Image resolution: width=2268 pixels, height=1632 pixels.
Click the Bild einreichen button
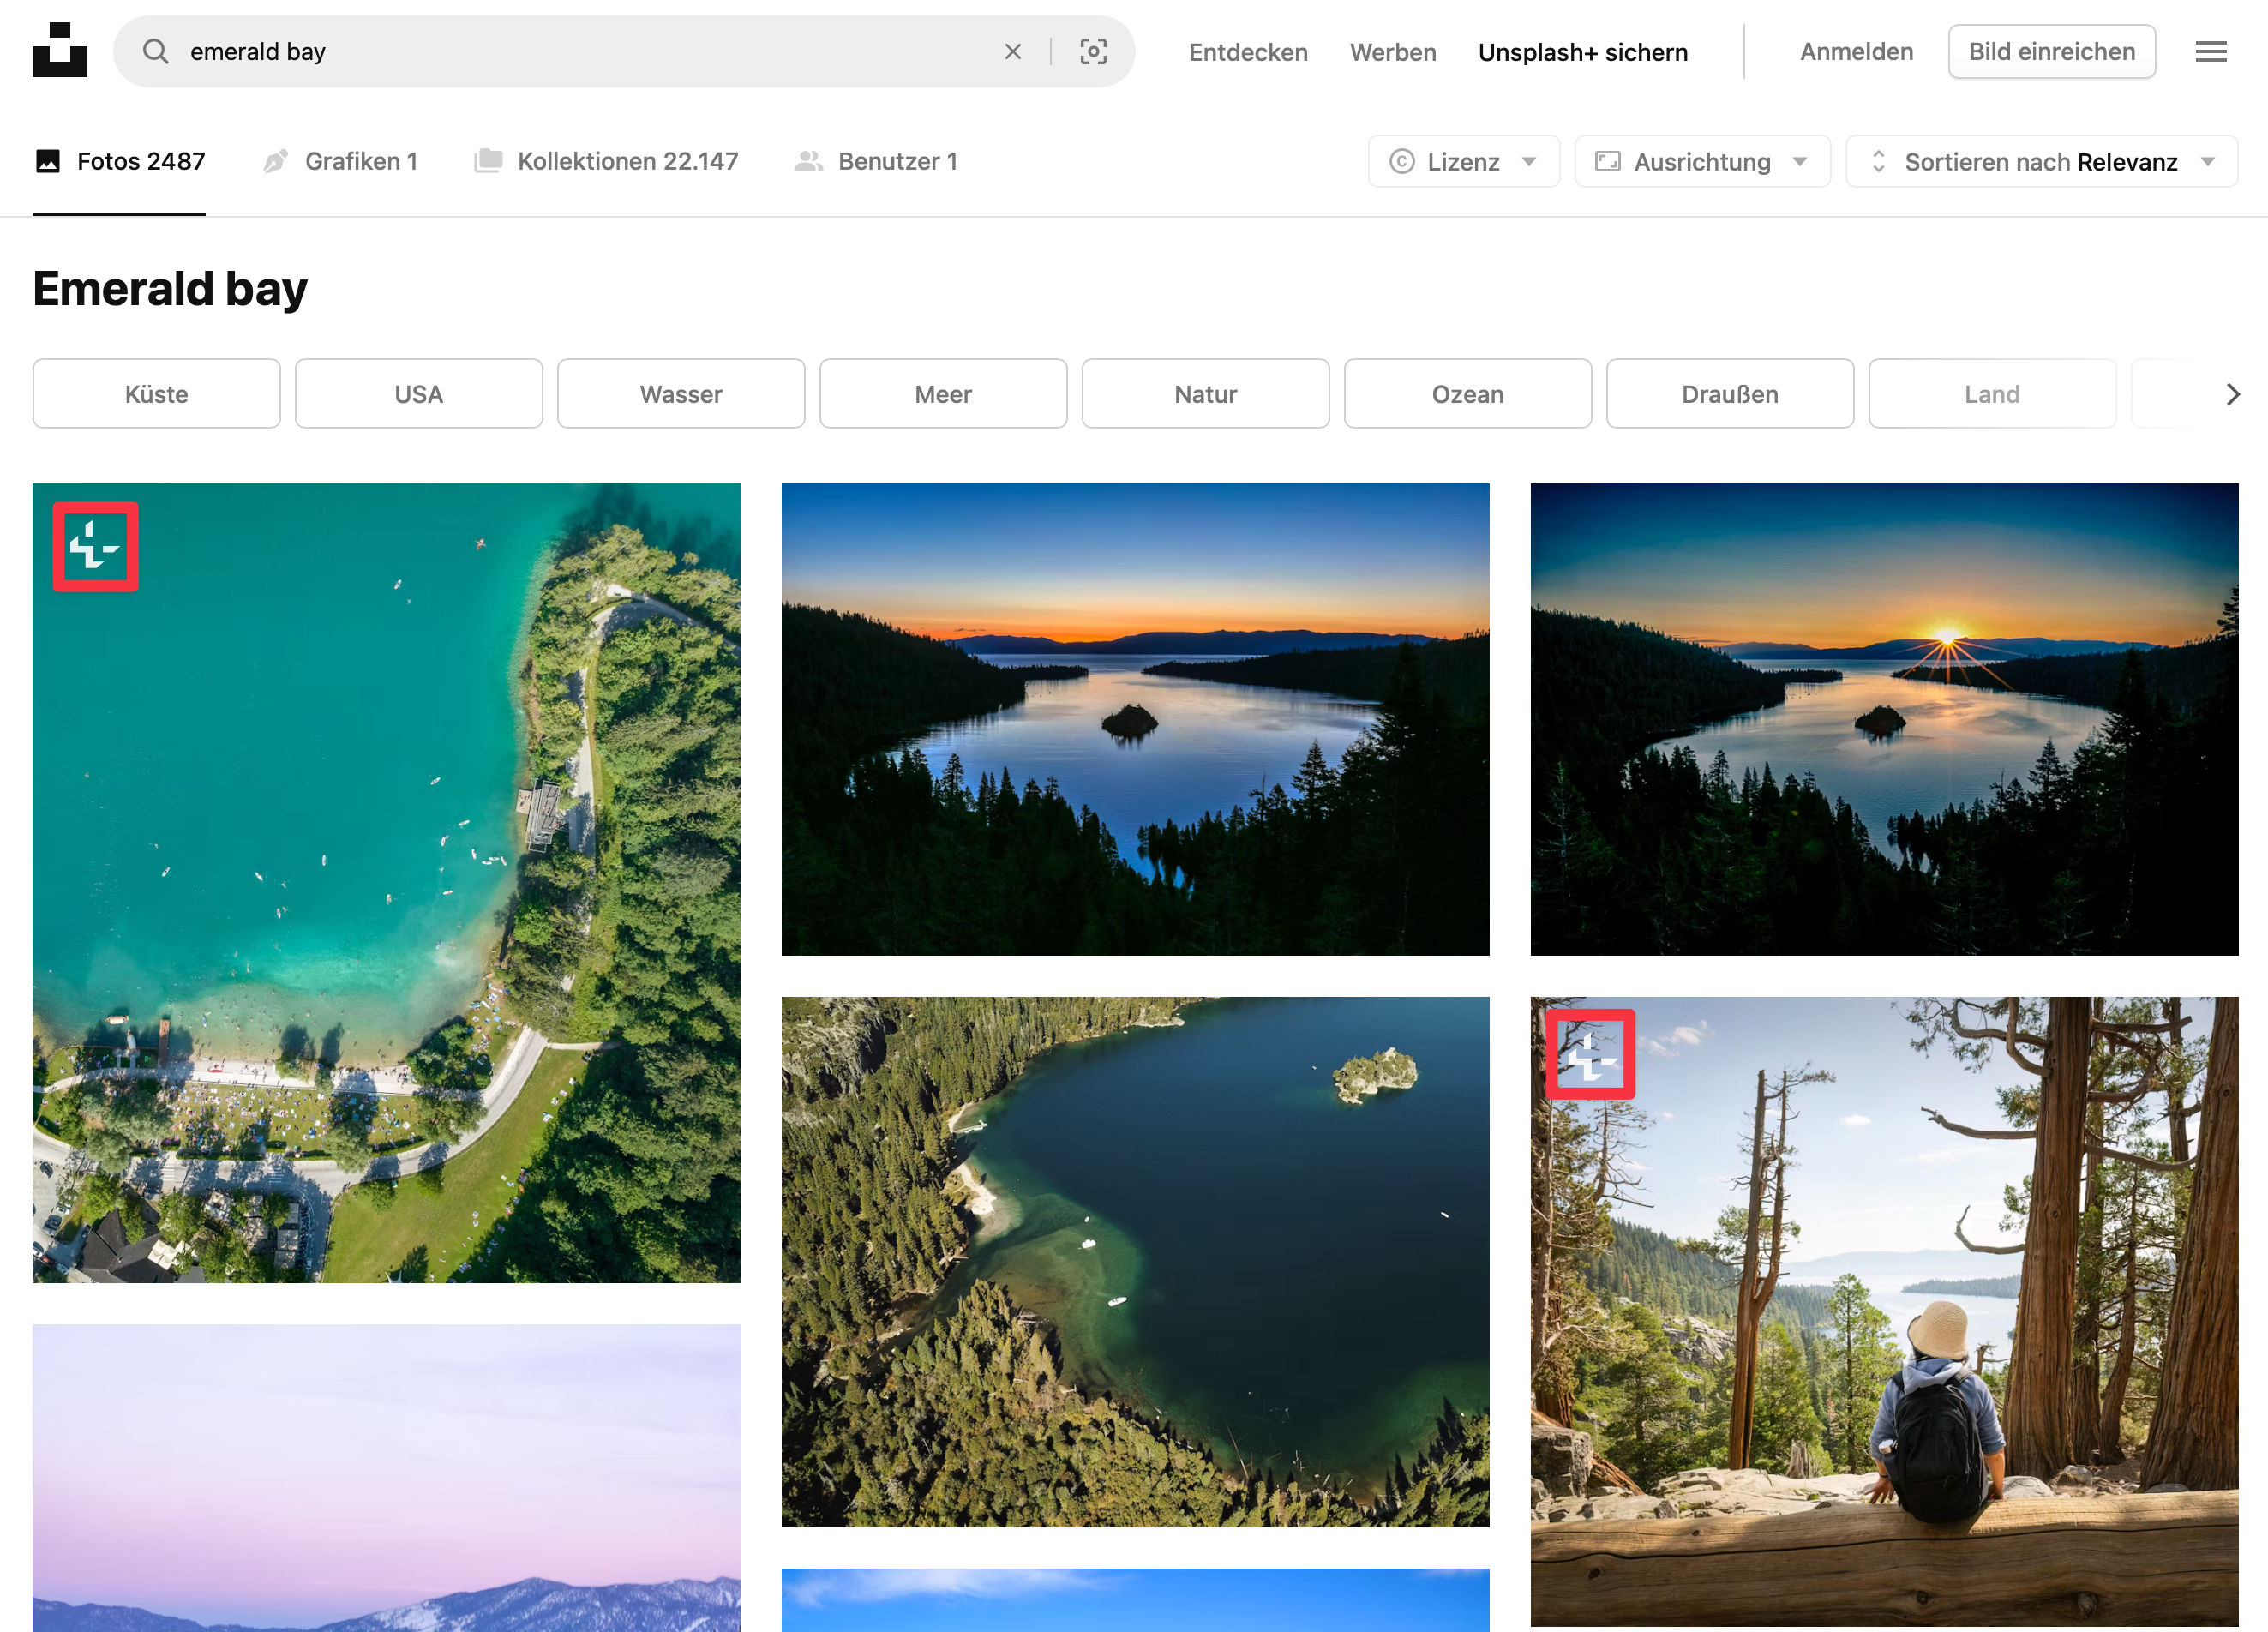[x=2051, y=52]
